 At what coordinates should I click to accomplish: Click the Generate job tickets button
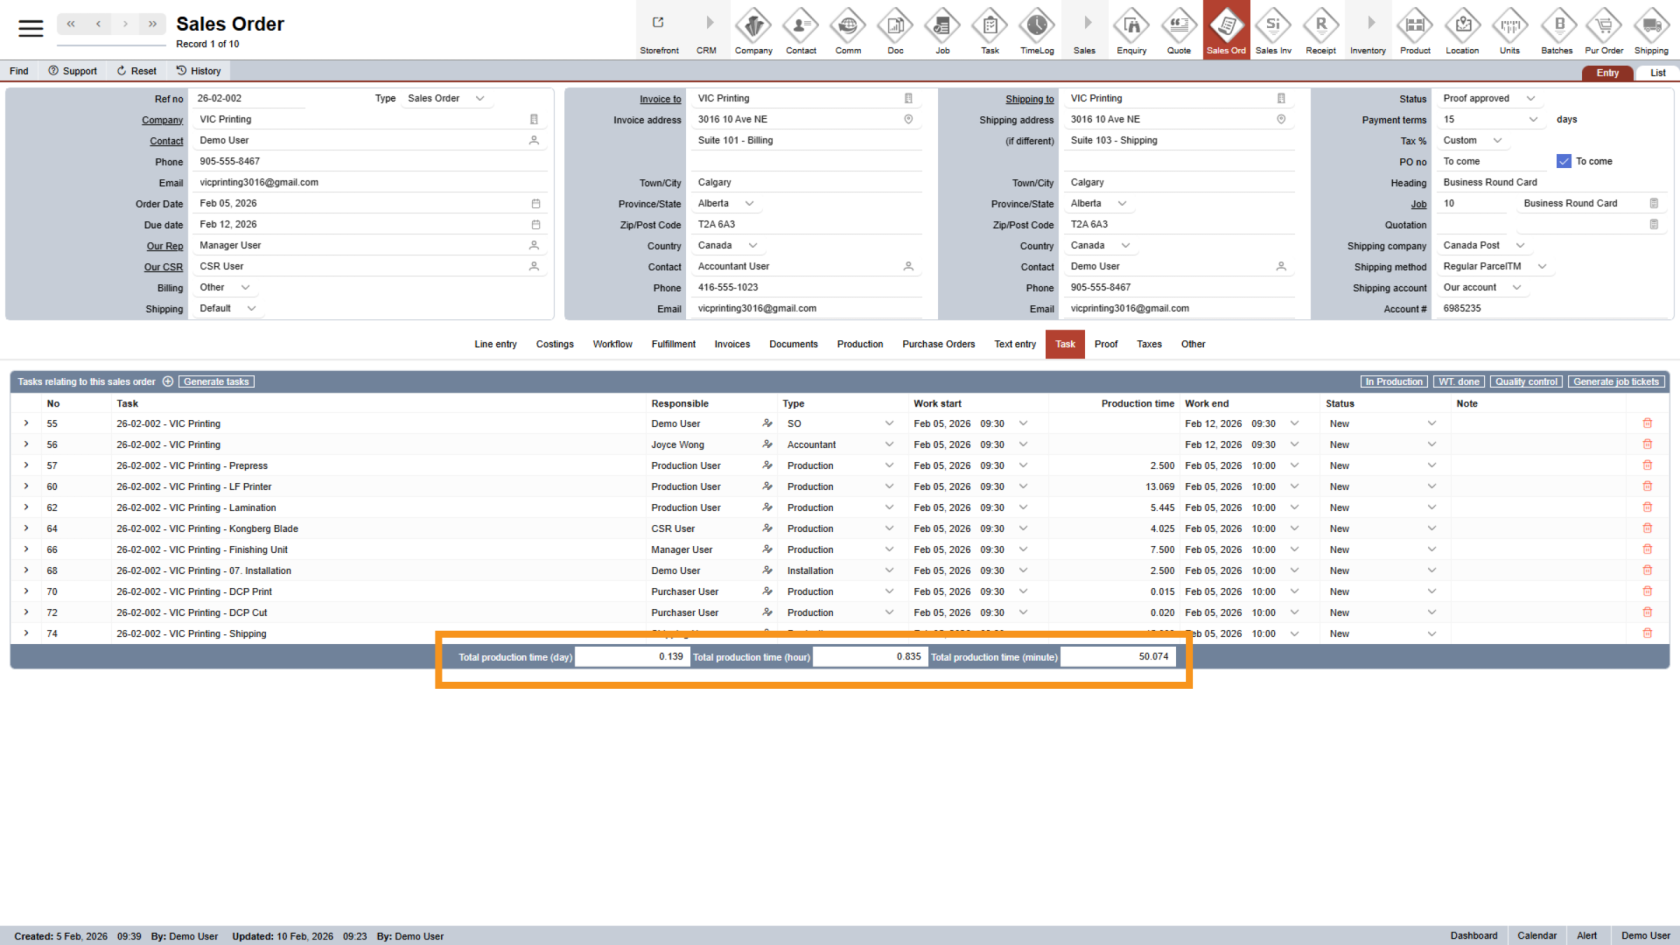[1616, 382]
